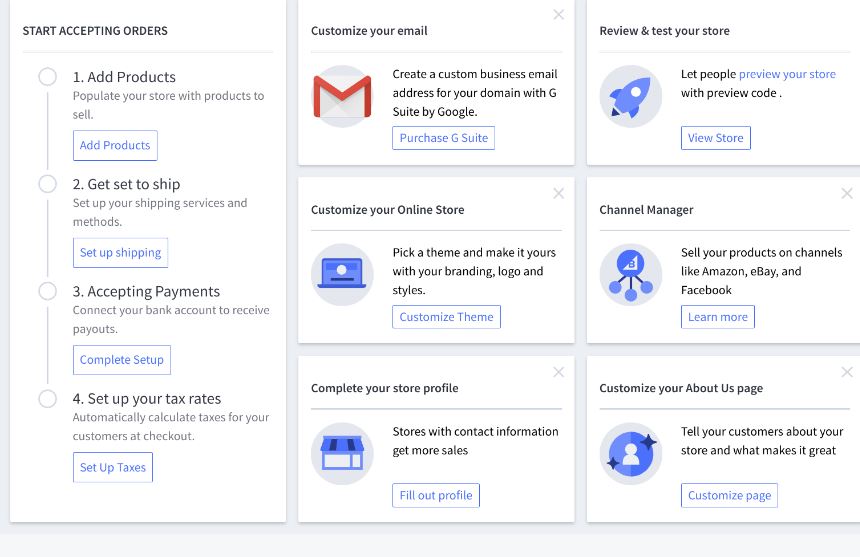Click 'Stores with contact information' description text
Viewport: 860px width, 557px height.
pyautogui.click(x=475, y=441)
